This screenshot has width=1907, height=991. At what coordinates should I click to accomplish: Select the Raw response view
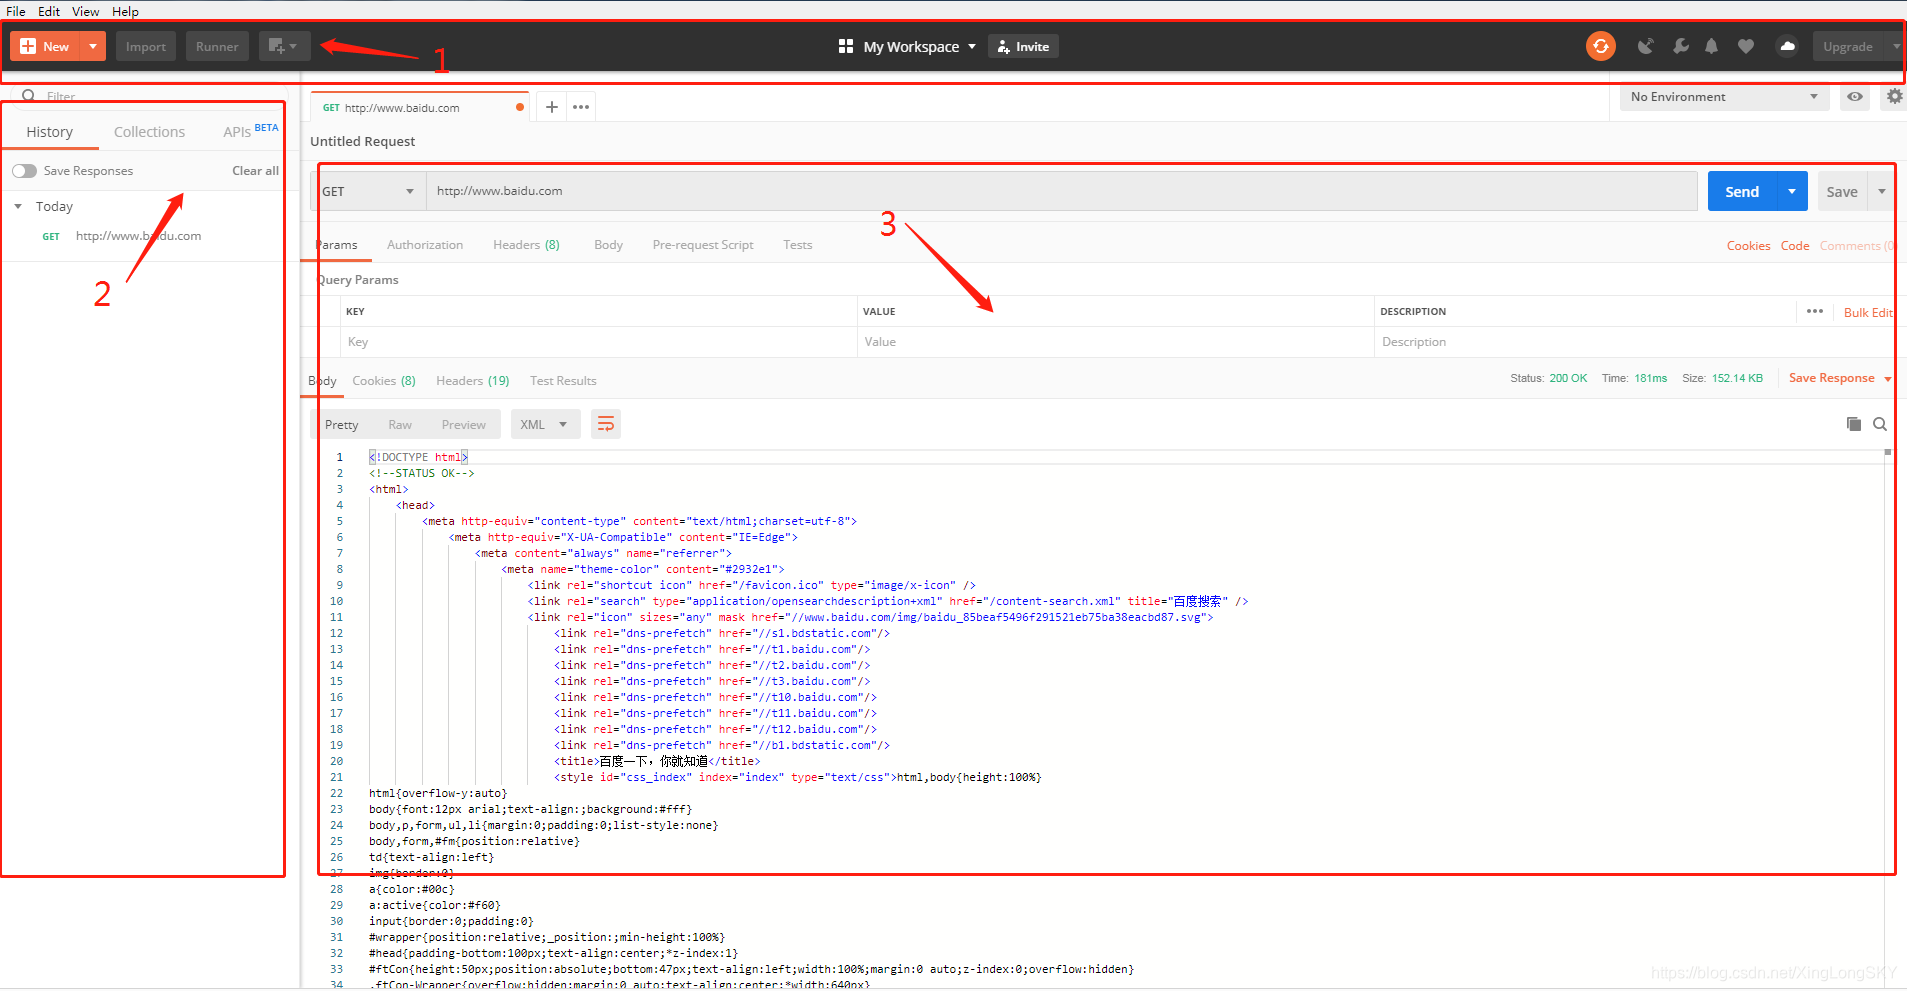click(400, 425)
